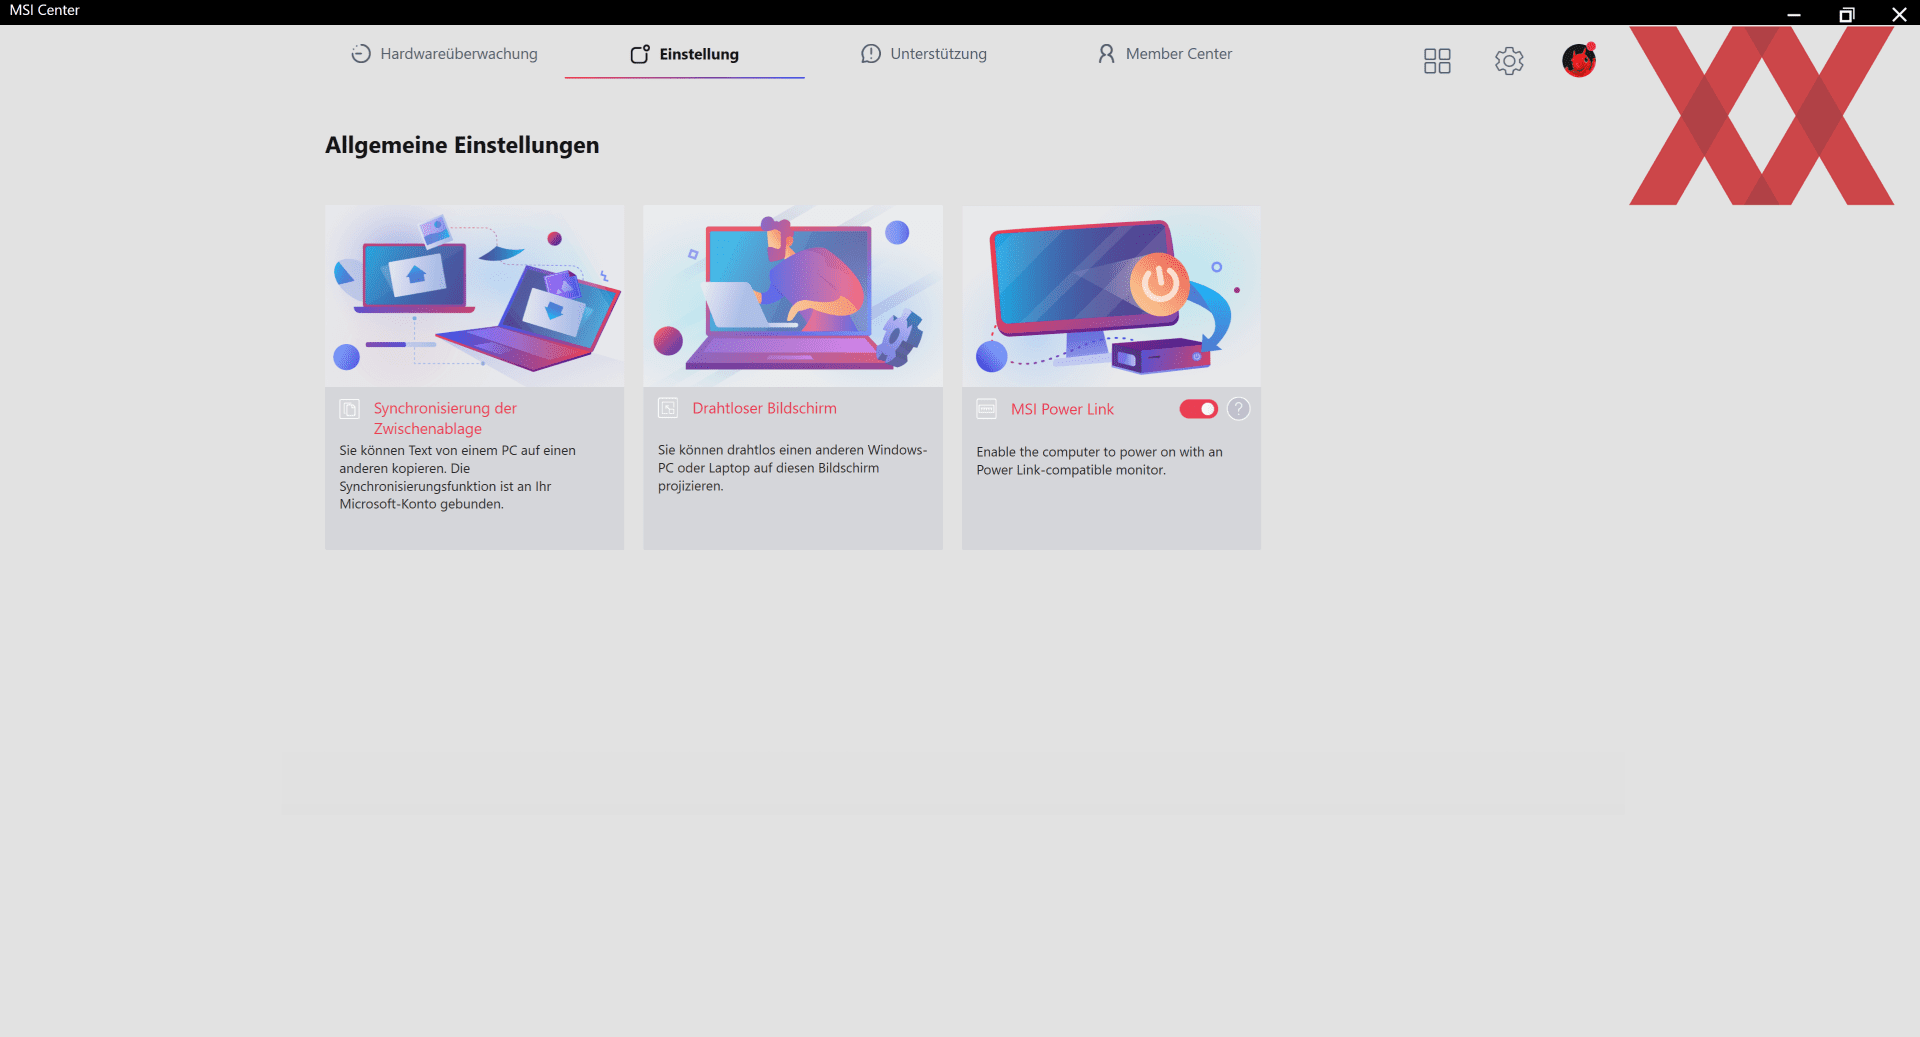Switch to the Unterstützung tab
The width and height of the screenshot is (1920, 1037).
click(x=924, y=54)
